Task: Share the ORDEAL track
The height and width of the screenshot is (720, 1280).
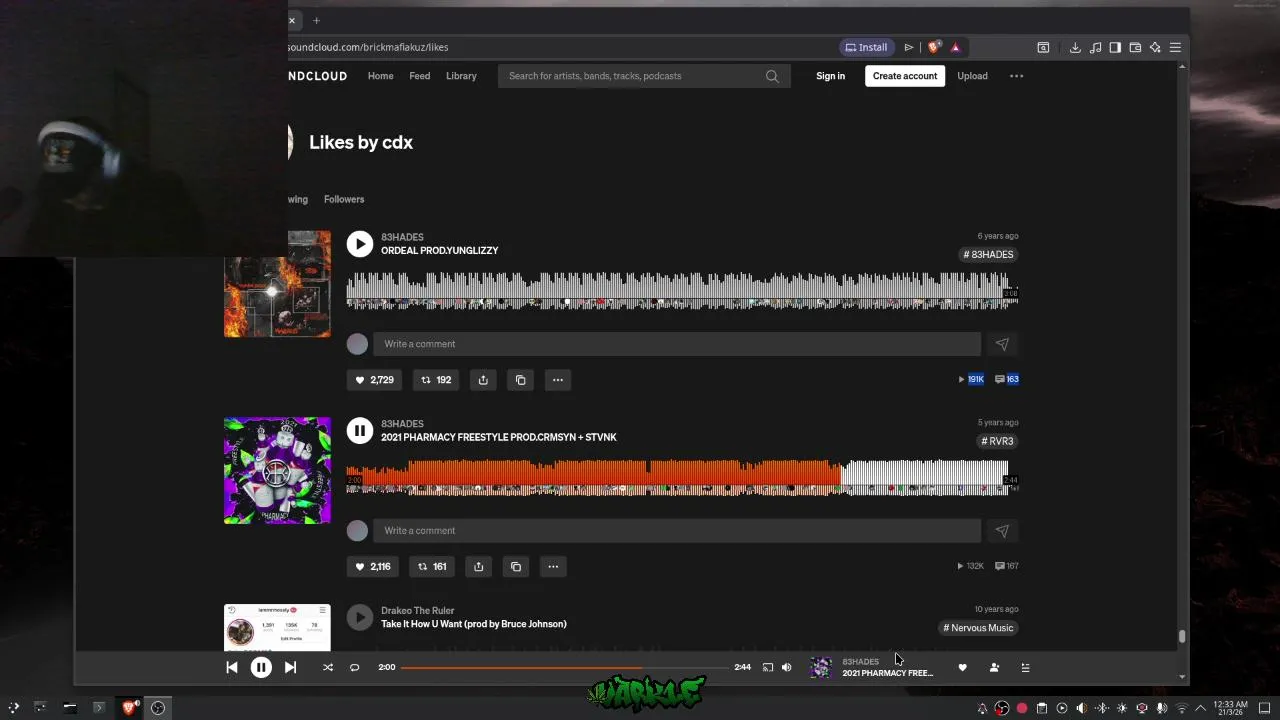Action: click(483, 380)
